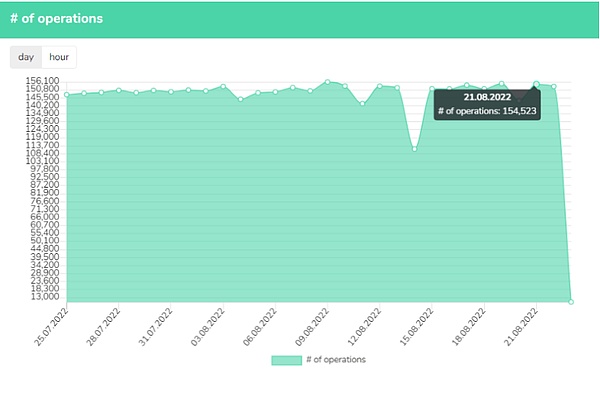Click the last data point at chart bottom right
This screenshot has height=393, width=600.
point(571,302)
